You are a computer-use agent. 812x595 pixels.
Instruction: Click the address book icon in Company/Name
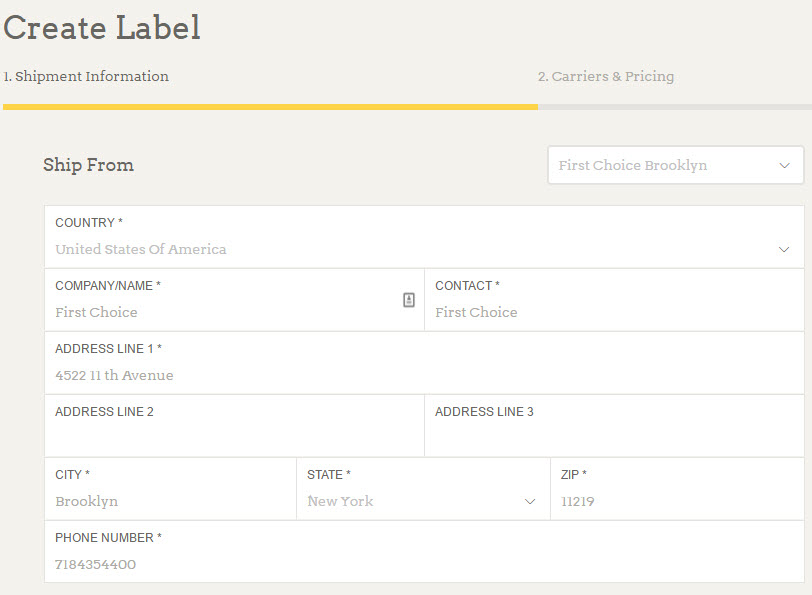[x=409, y=300]
